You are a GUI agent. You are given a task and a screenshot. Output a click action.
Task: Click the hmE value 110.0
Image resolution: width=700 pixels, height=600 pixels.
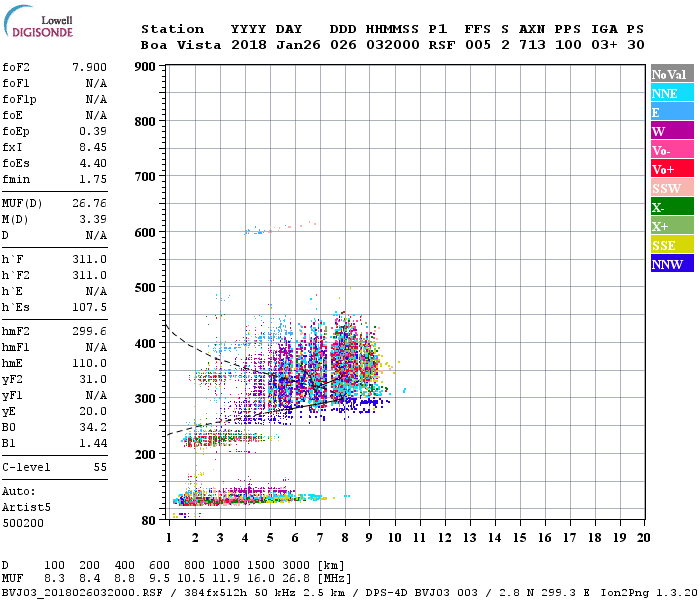[89, 363]
